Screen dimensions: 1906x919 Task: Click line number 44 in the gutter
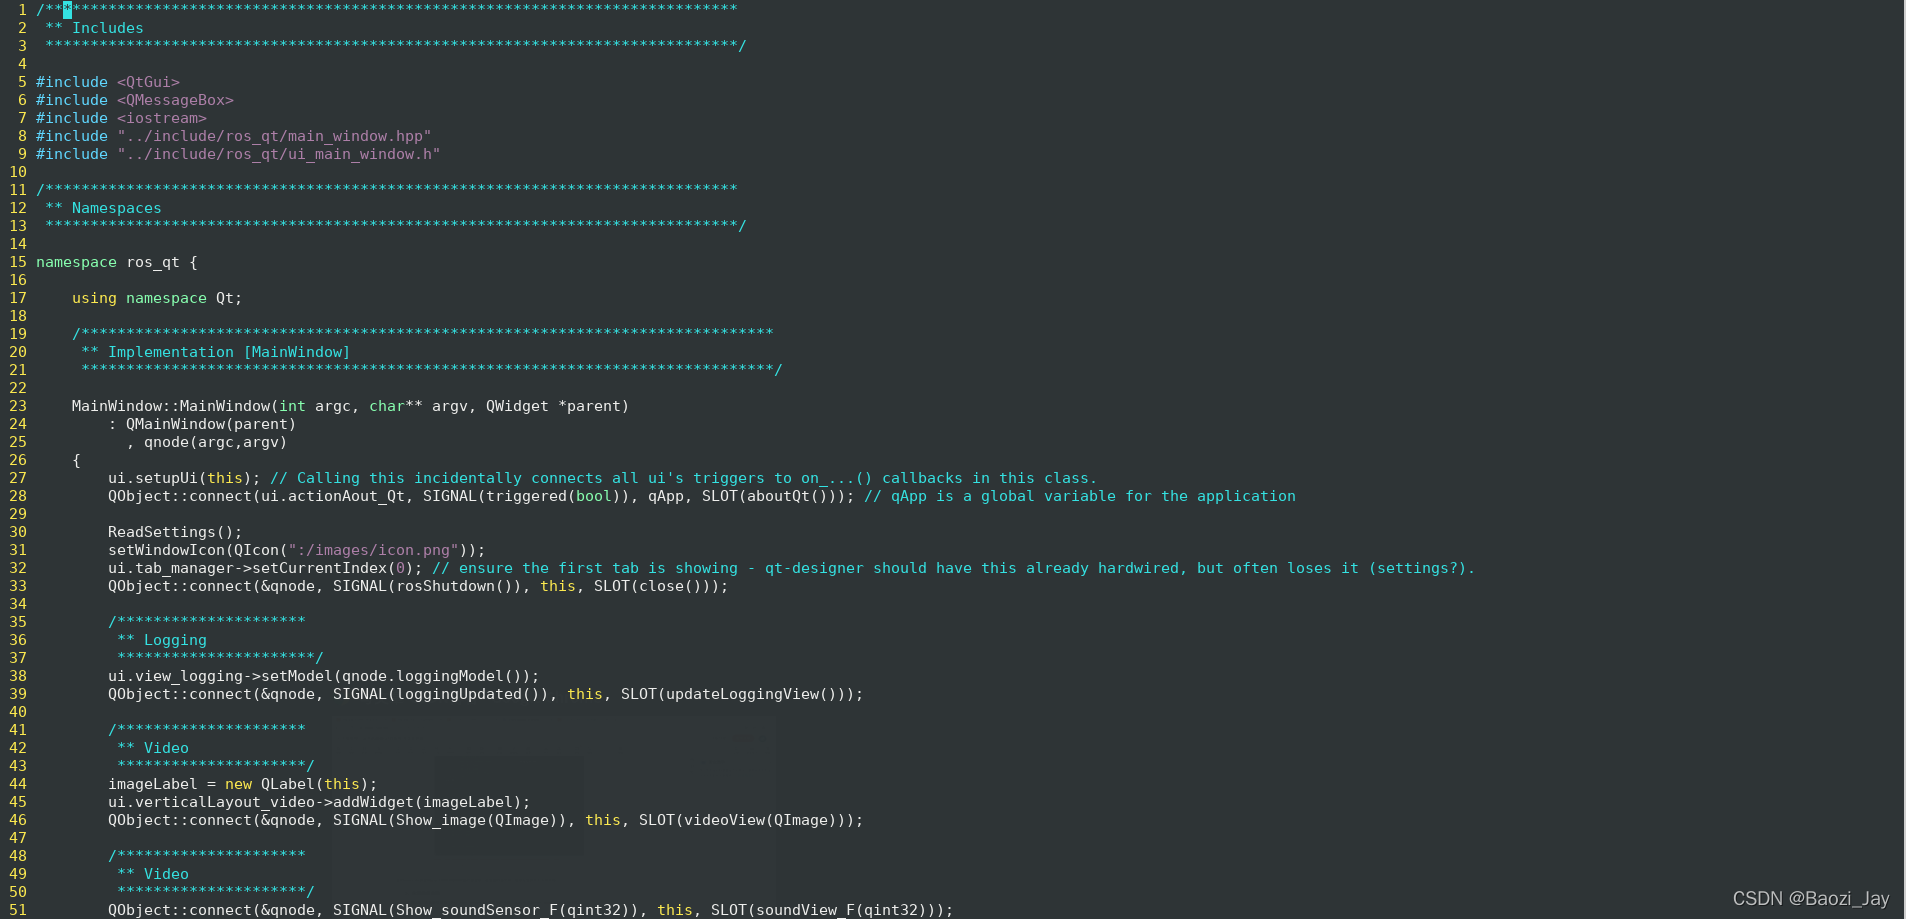point(18,784)
